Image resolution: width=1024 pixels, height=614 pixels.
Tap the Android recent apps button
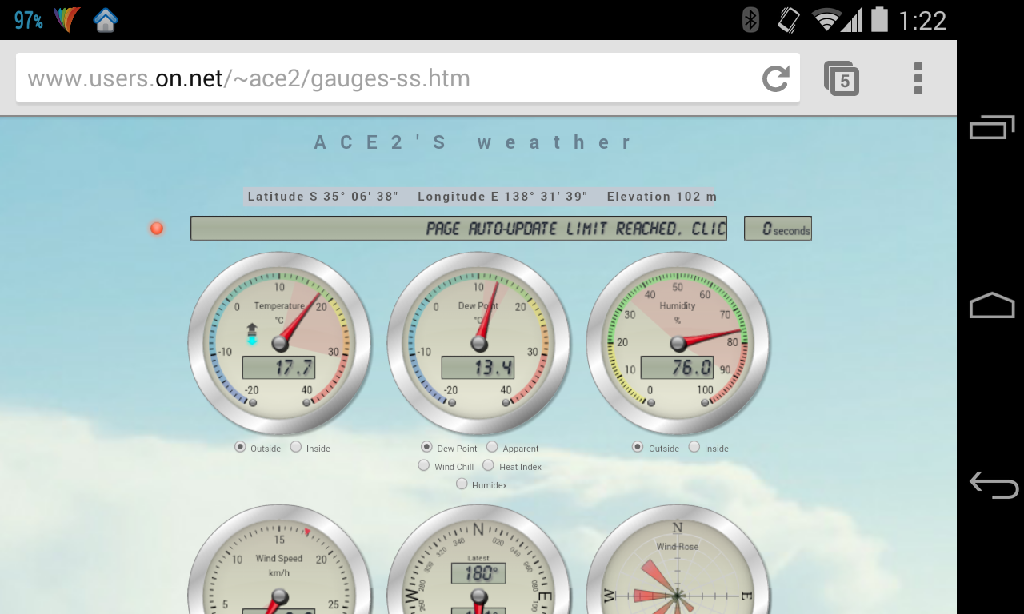point(991,127)
